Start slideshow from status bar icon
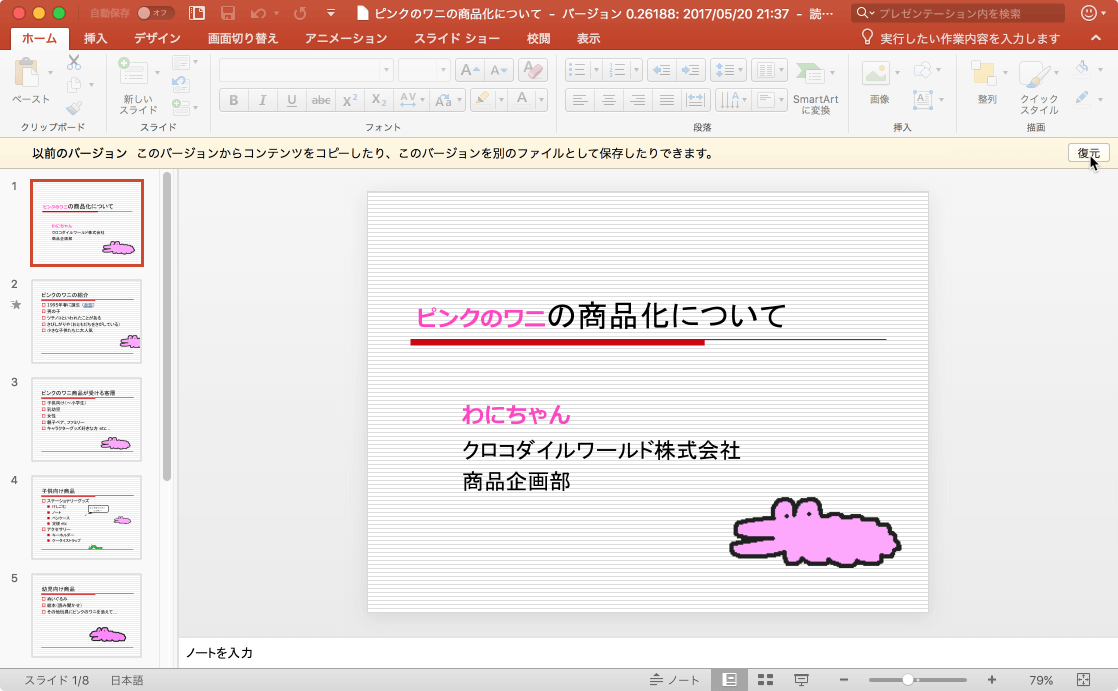 (x=801, y=680)
